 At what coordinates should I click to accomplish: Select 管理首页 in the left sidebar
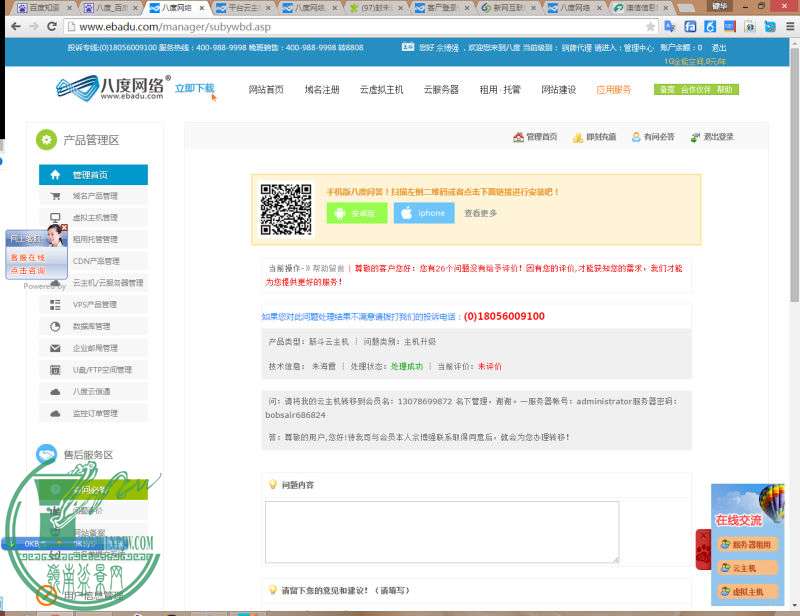pos(93,175)
